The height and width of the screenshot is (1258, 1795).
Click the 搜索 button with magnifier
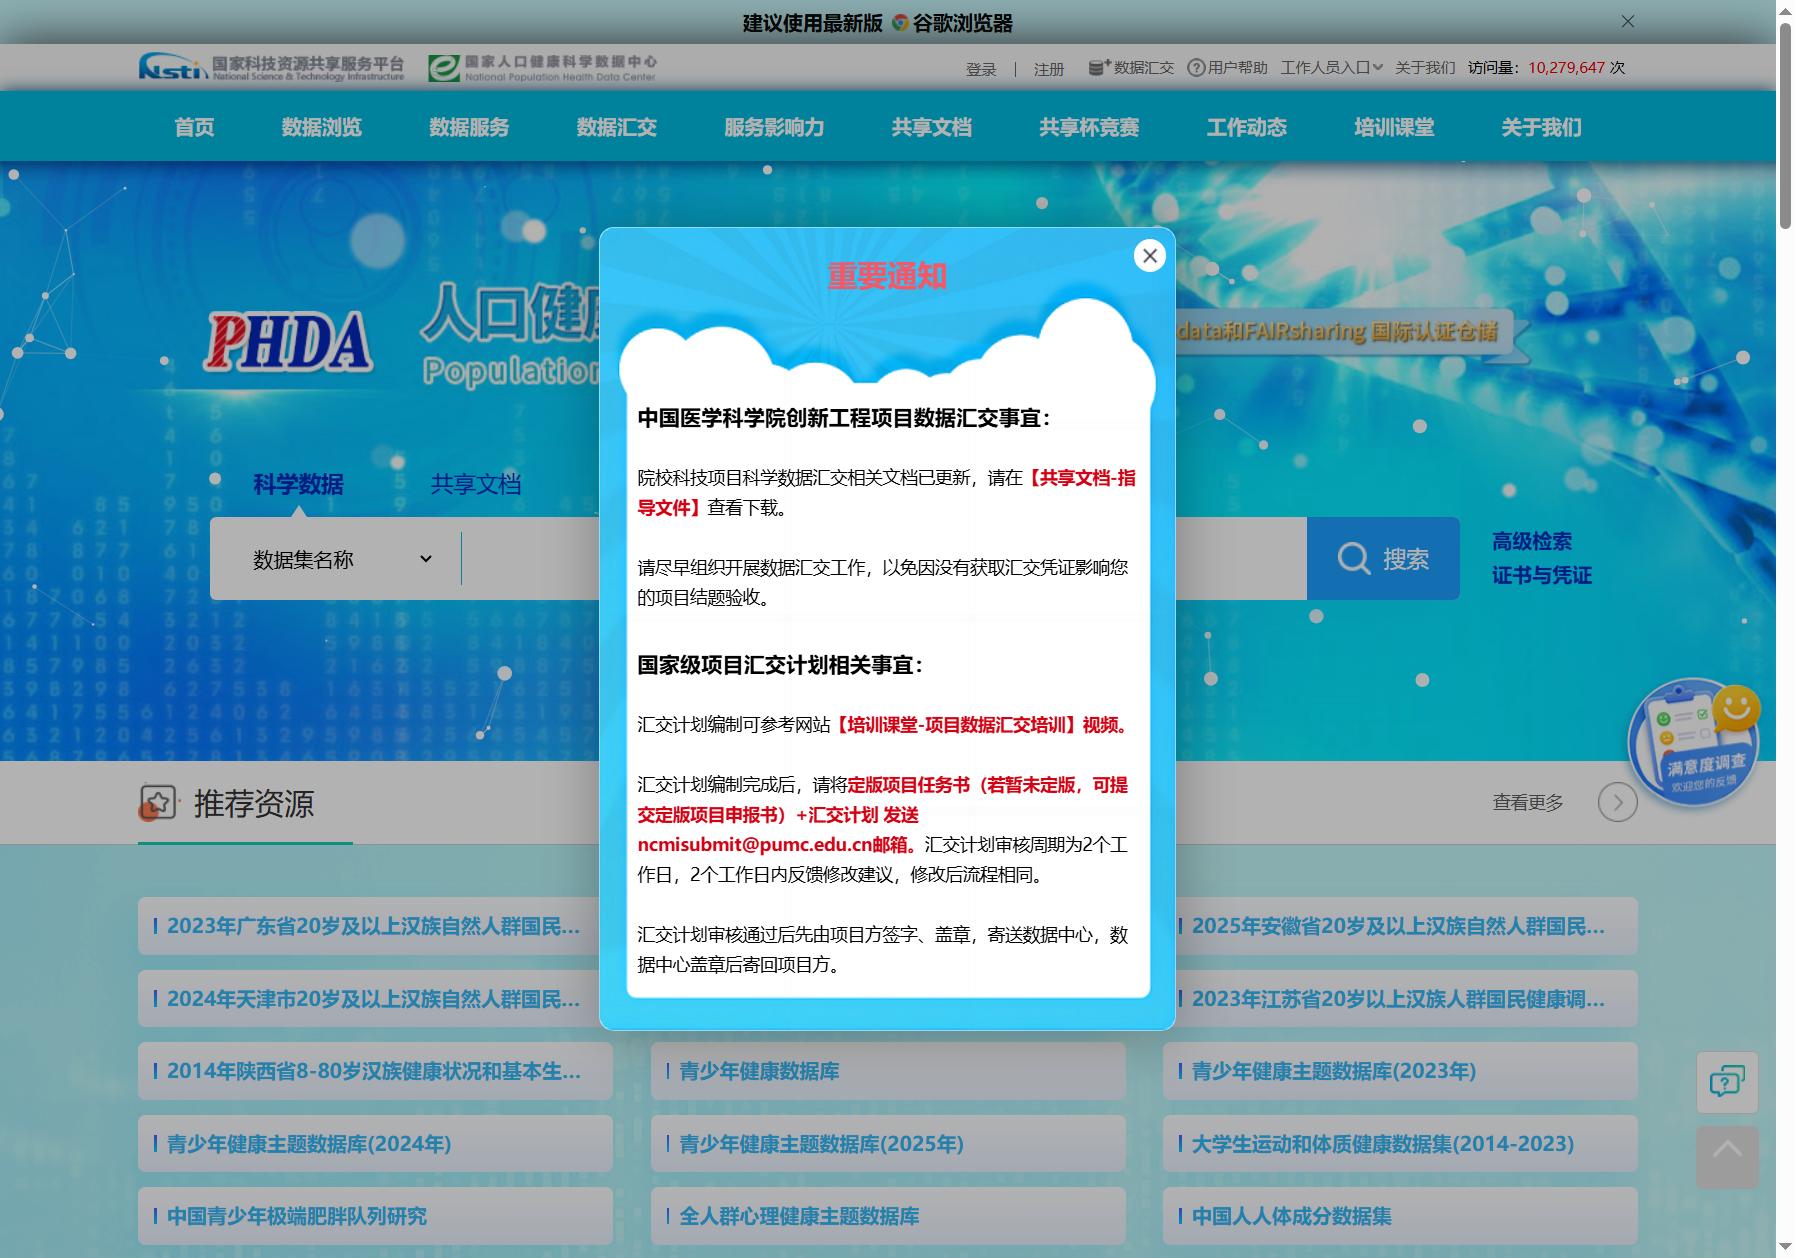(1383, 558)
